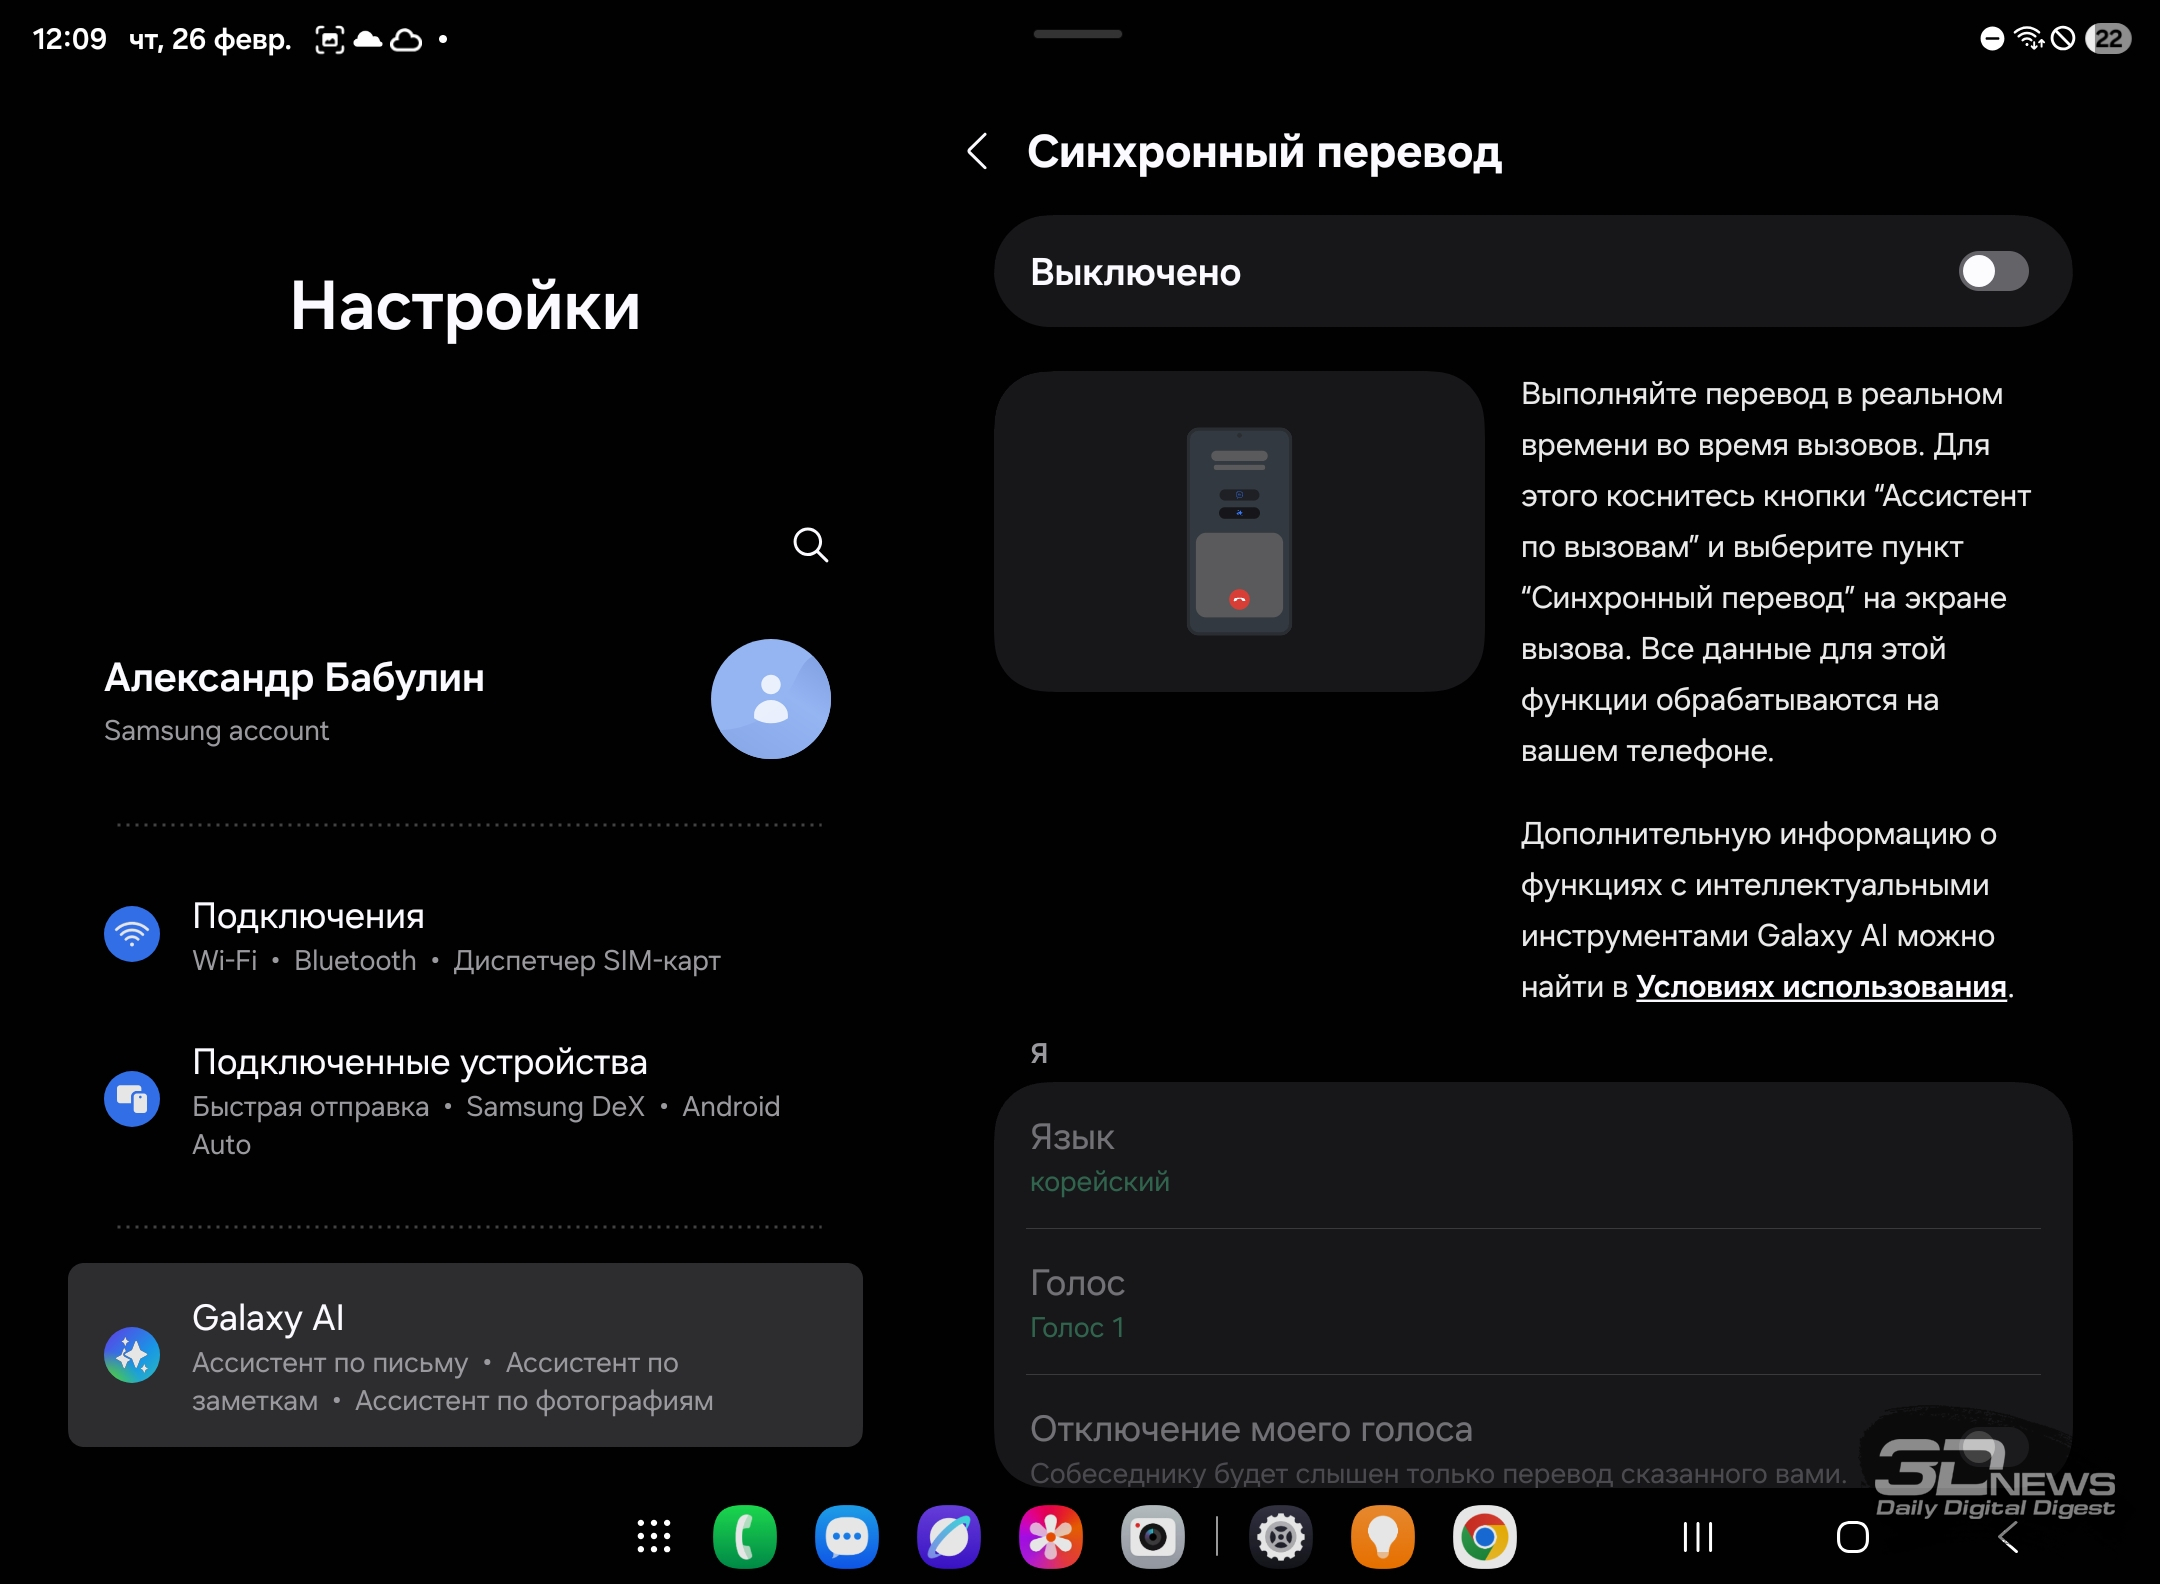Open Messages app in taskbar
This screenshot has width=2160, height=1584.
click(846, 1537)
